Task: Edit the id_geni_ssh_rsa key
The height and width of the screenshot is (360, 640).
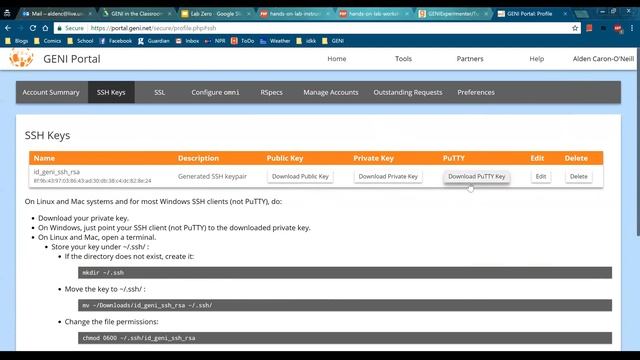Action: click(541, 176)
